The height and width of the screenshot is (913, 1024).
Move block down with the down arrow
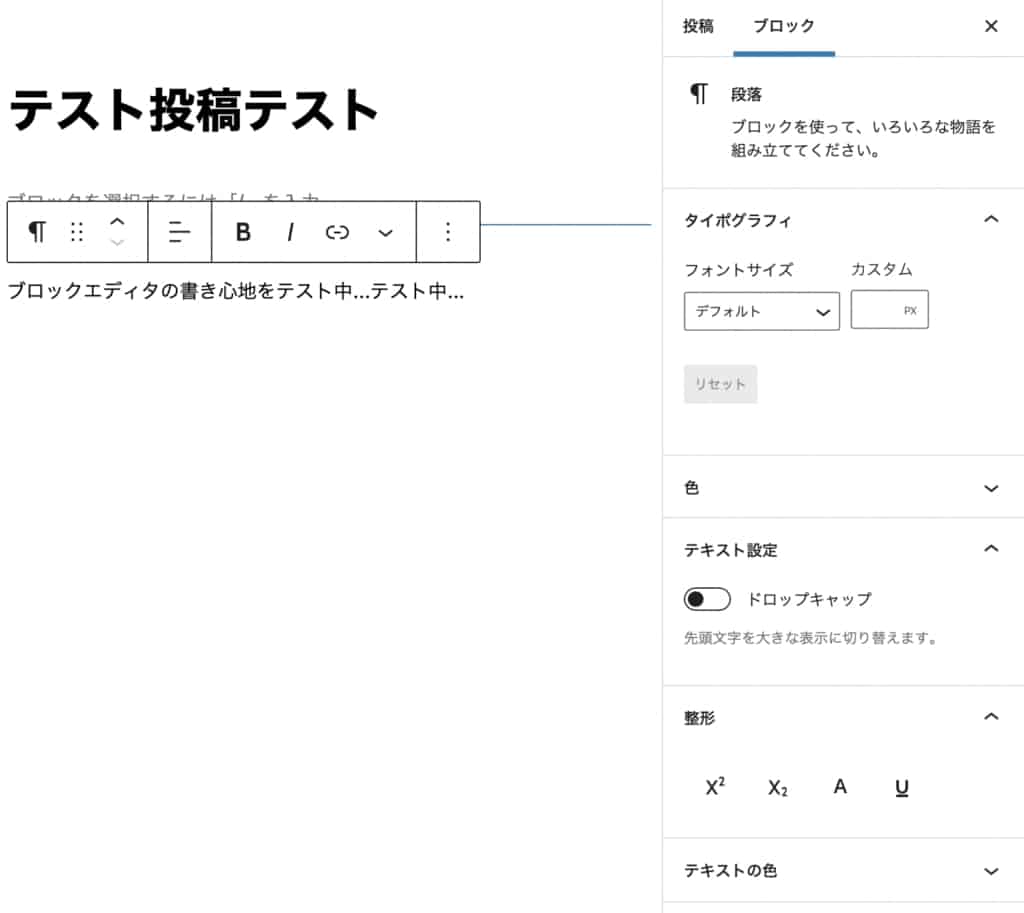pyautogui.click(x=117, y=242)
